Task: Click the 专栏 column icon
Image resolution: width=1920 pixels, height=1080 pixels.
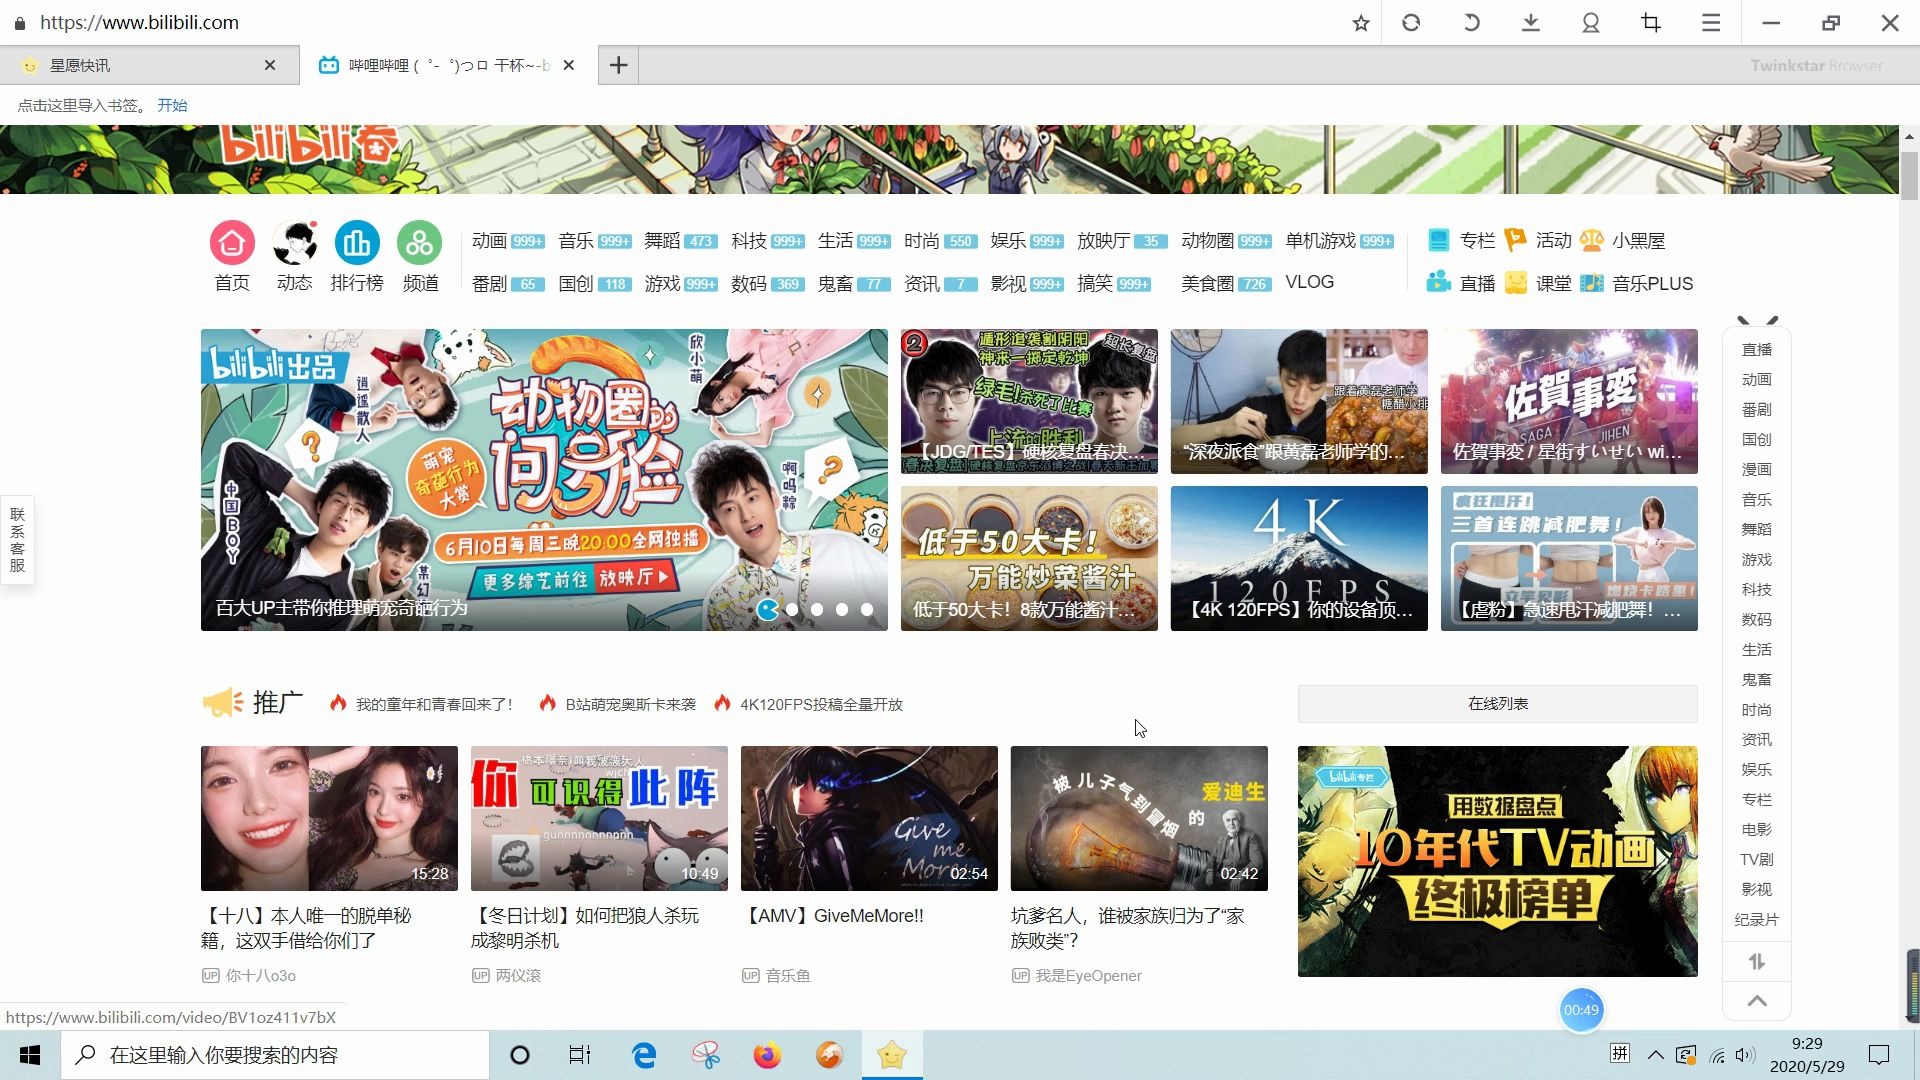Action: click(x=1438, y=240)
